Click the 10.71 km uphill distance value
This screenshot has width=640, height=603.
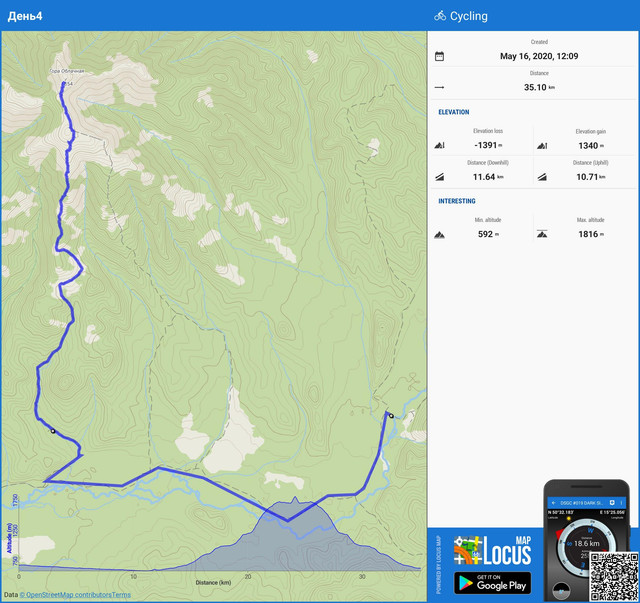[x=591, y=177]
